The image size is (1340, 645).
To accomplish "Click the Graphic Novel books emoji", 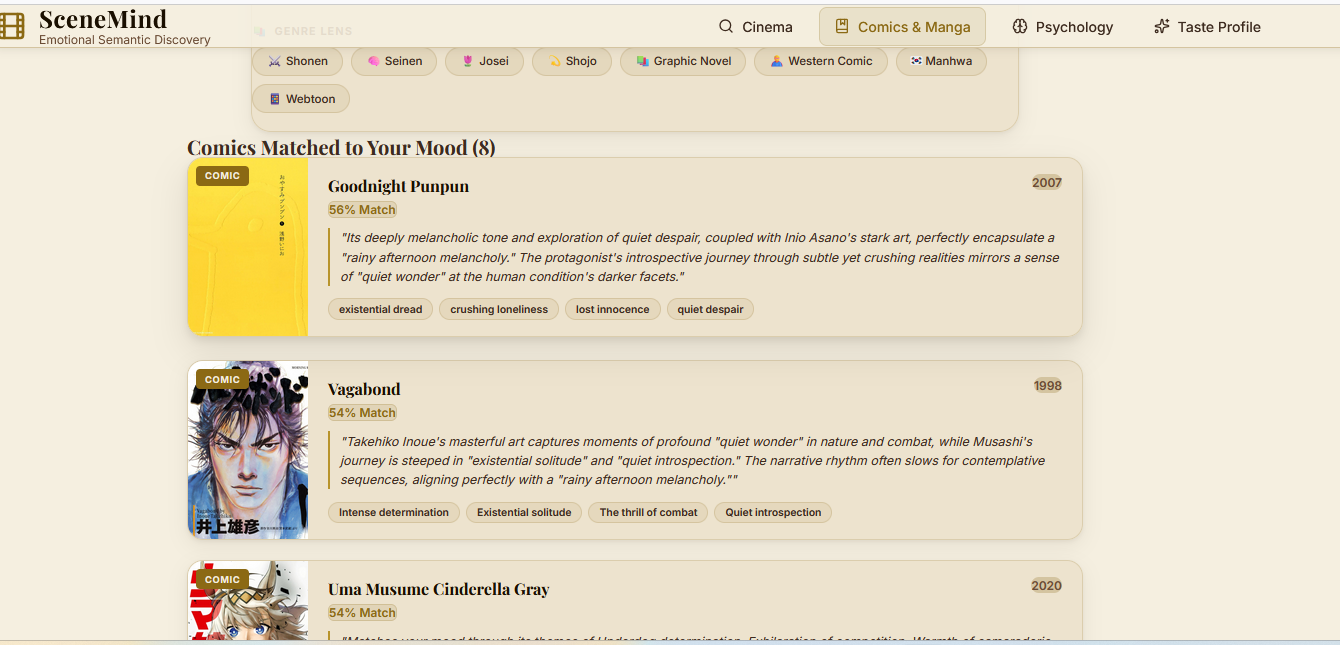I will (x=642, y=61).
